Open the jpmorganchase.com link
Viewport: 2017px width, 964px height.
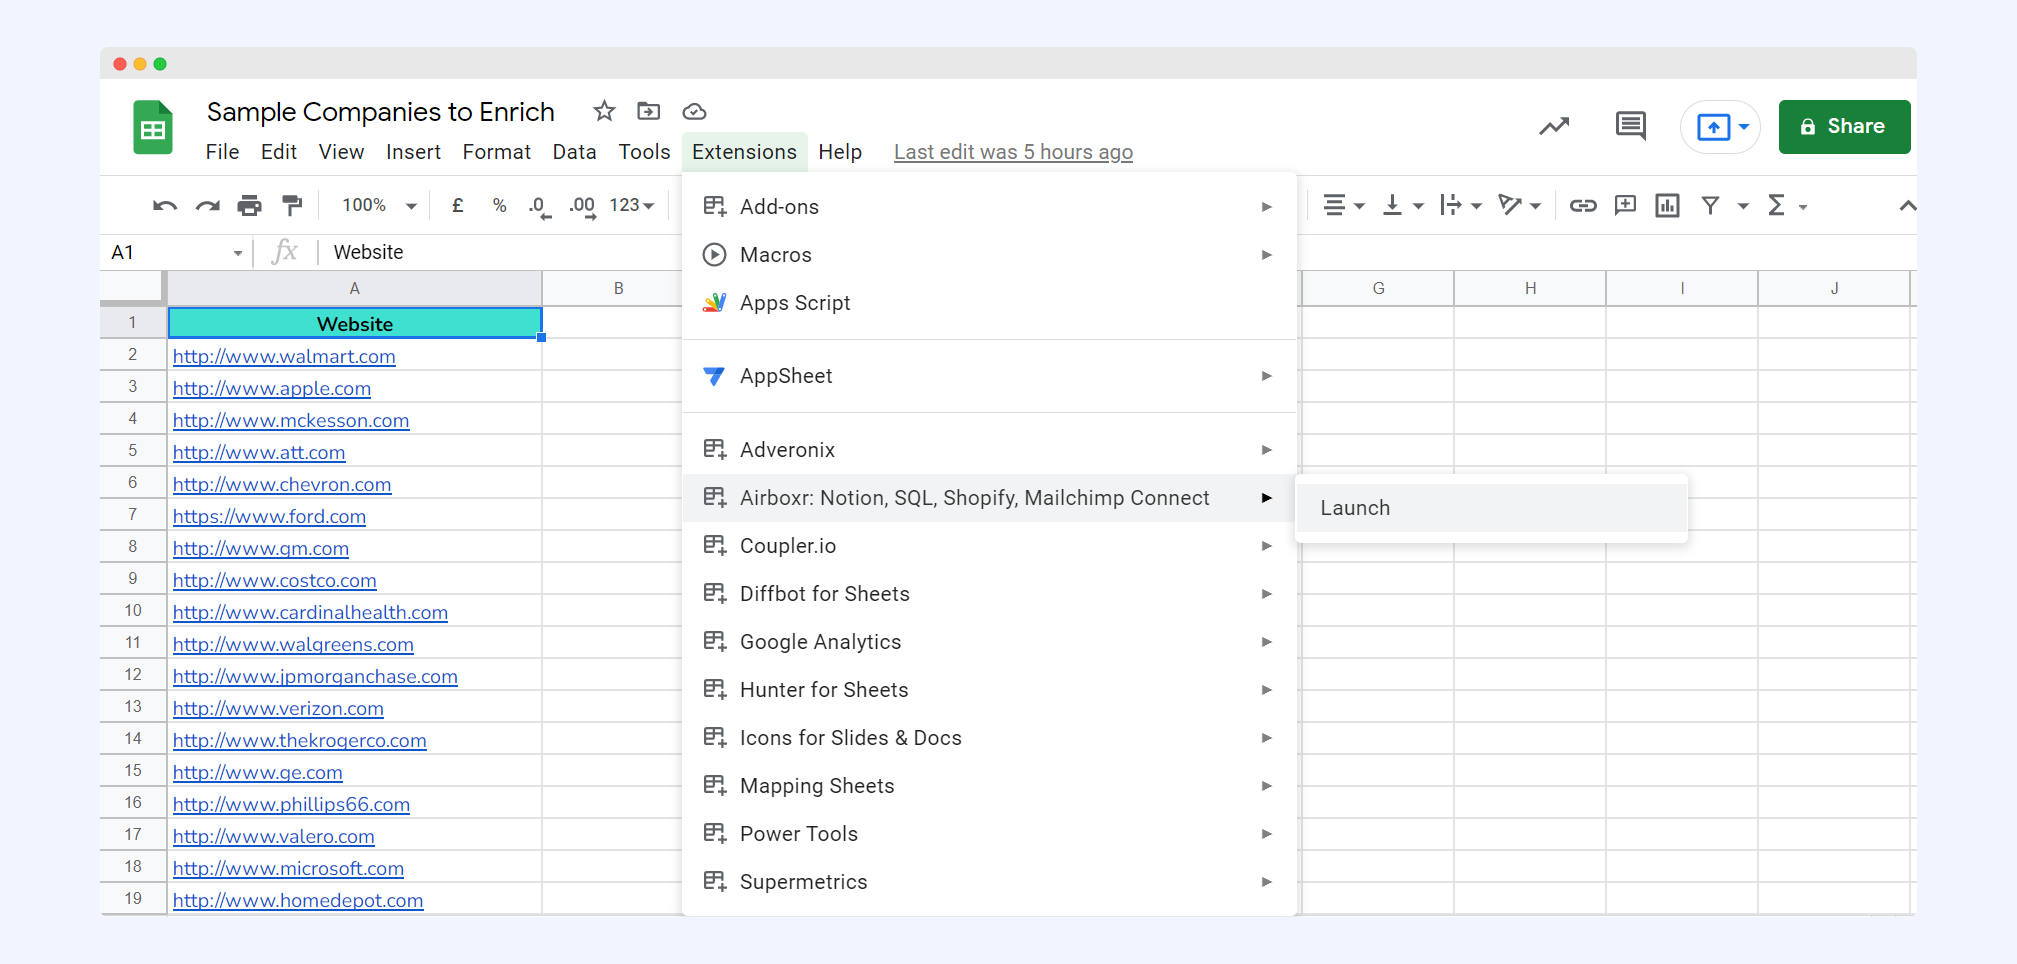click(x=315, y=676)
